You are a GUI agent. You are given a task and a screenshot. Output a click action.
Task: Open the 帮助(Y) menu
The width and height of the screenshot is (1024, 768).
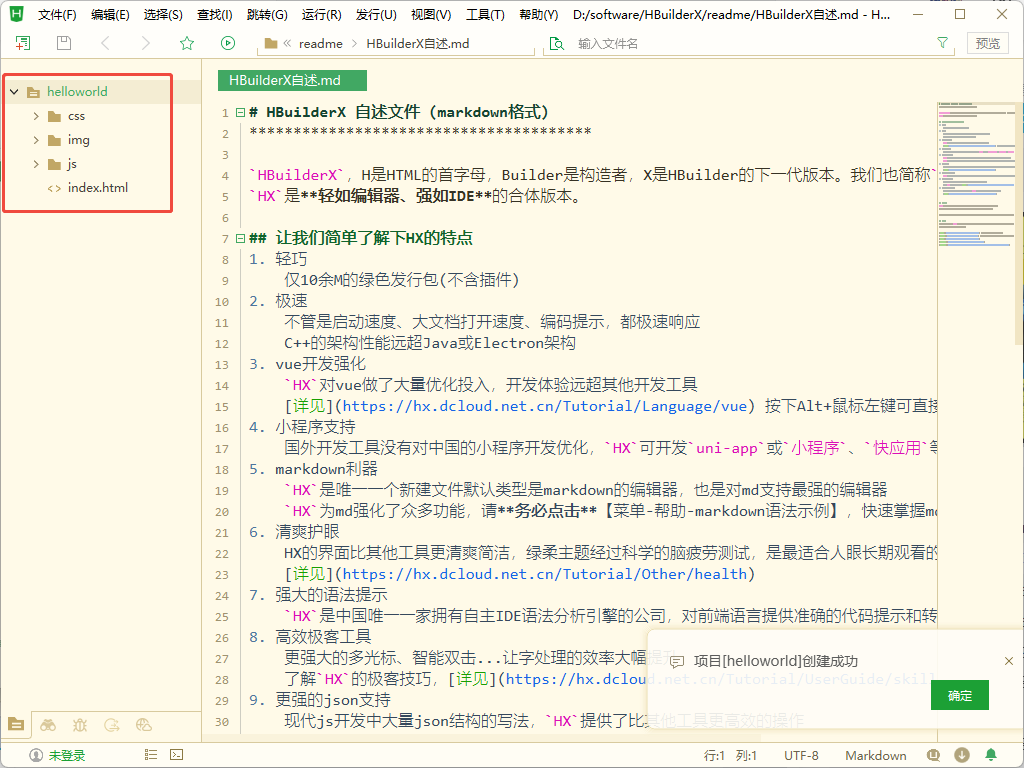click(538, 14)
